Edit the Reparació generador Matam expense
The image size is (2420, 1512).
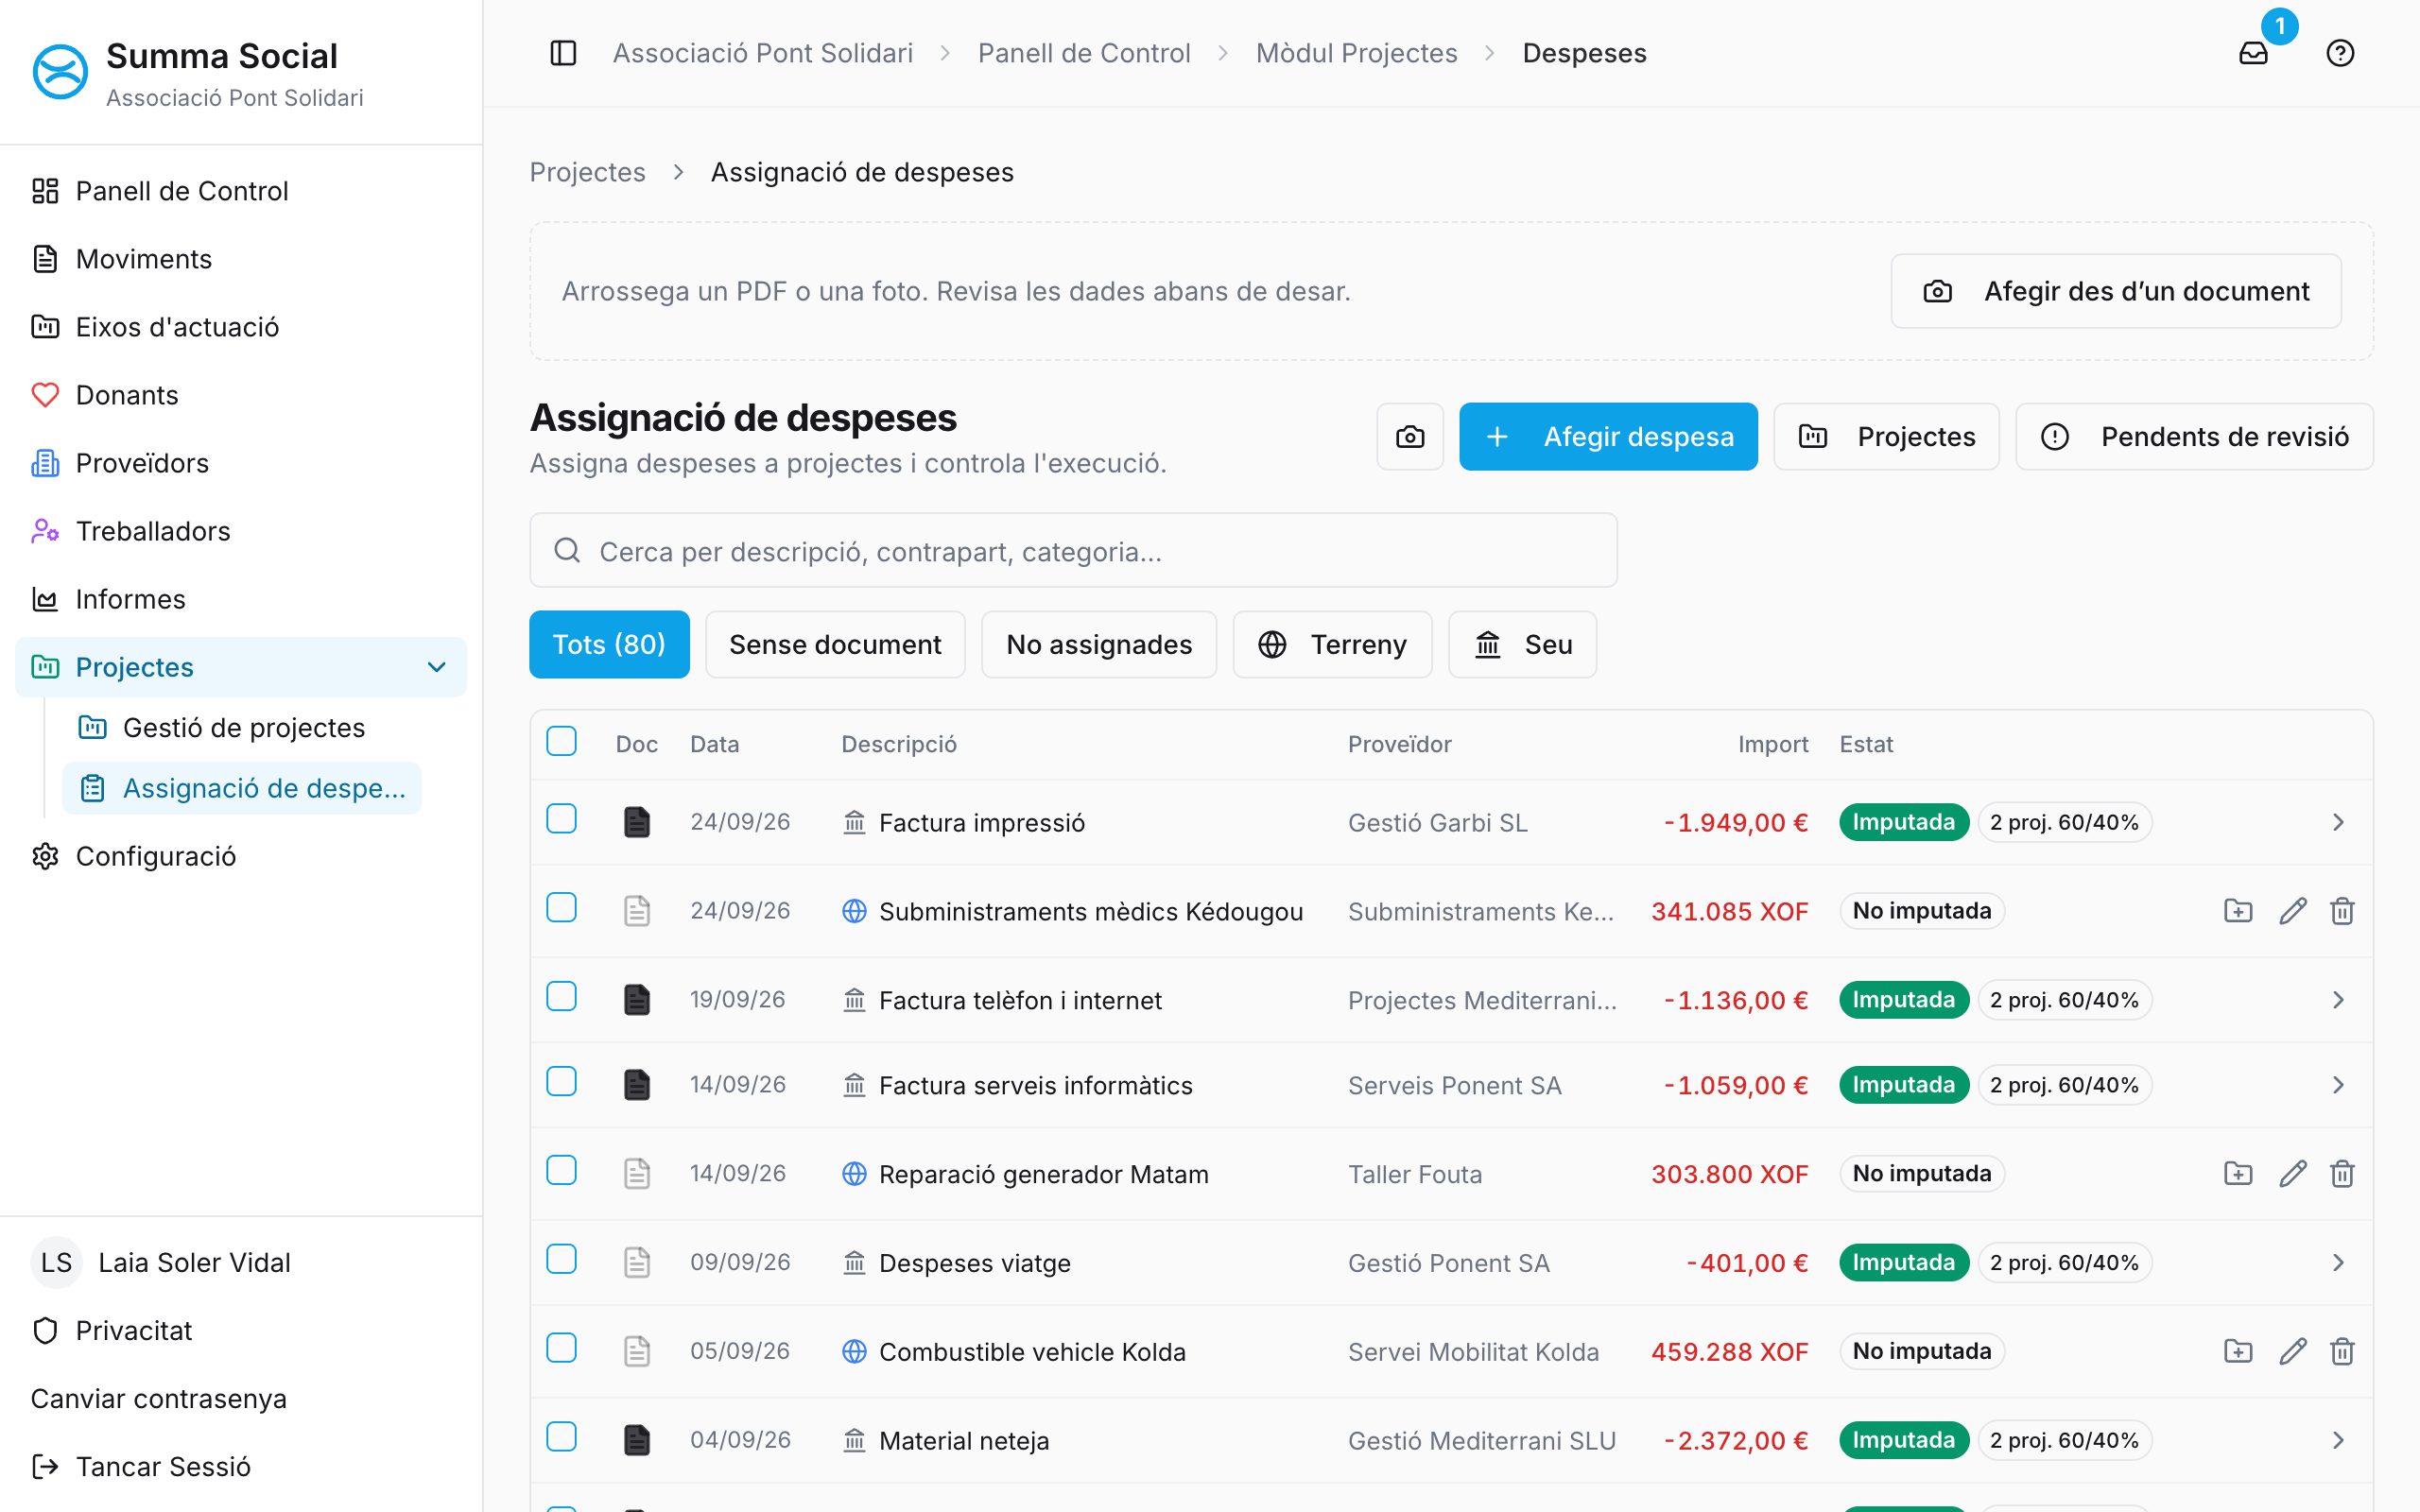(2292, 1173)
